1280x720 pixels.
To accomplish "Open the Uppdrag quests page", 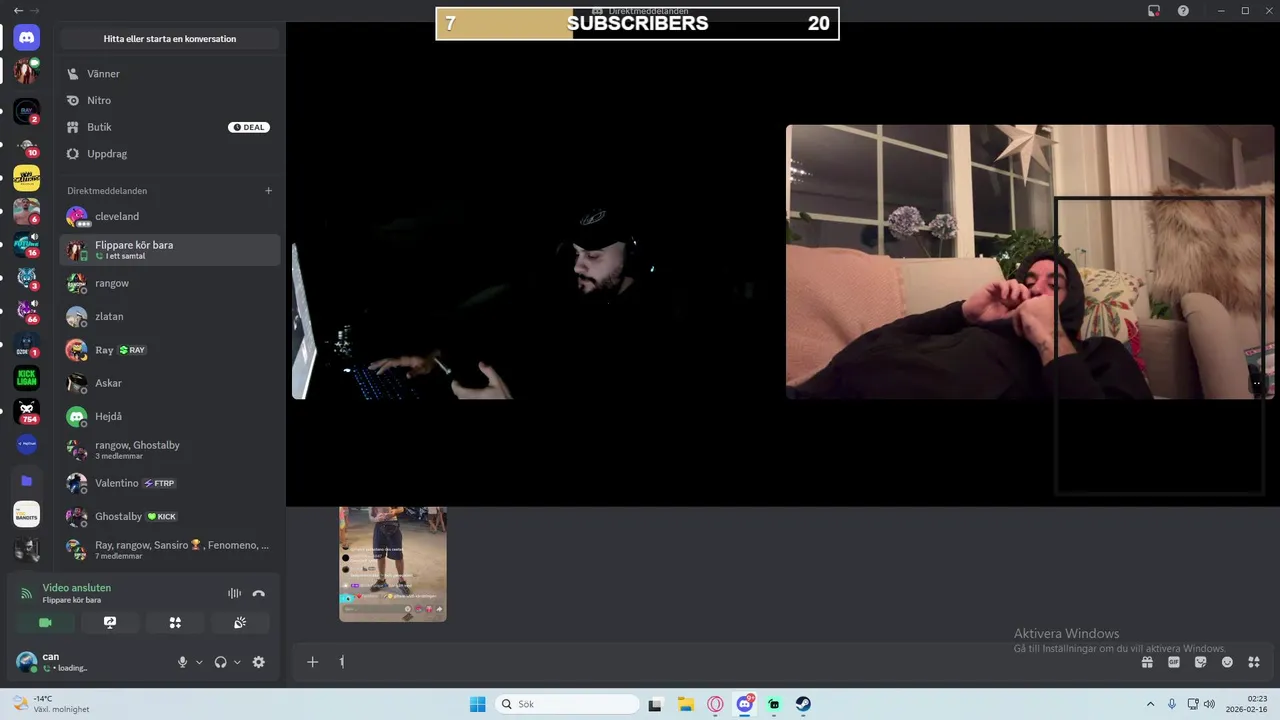I will point(170,154).
